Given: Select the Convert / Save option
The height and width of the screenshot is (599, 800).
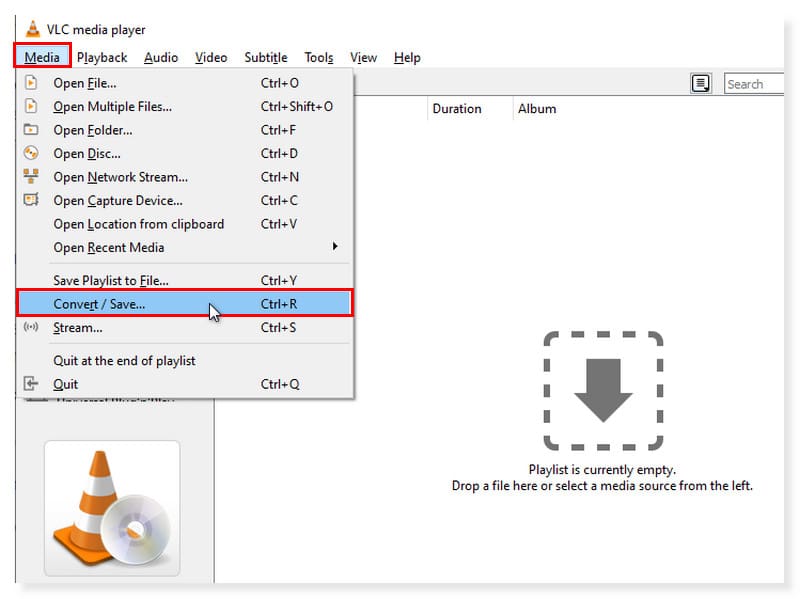Looking at the screenshot, I should [103, 304].
